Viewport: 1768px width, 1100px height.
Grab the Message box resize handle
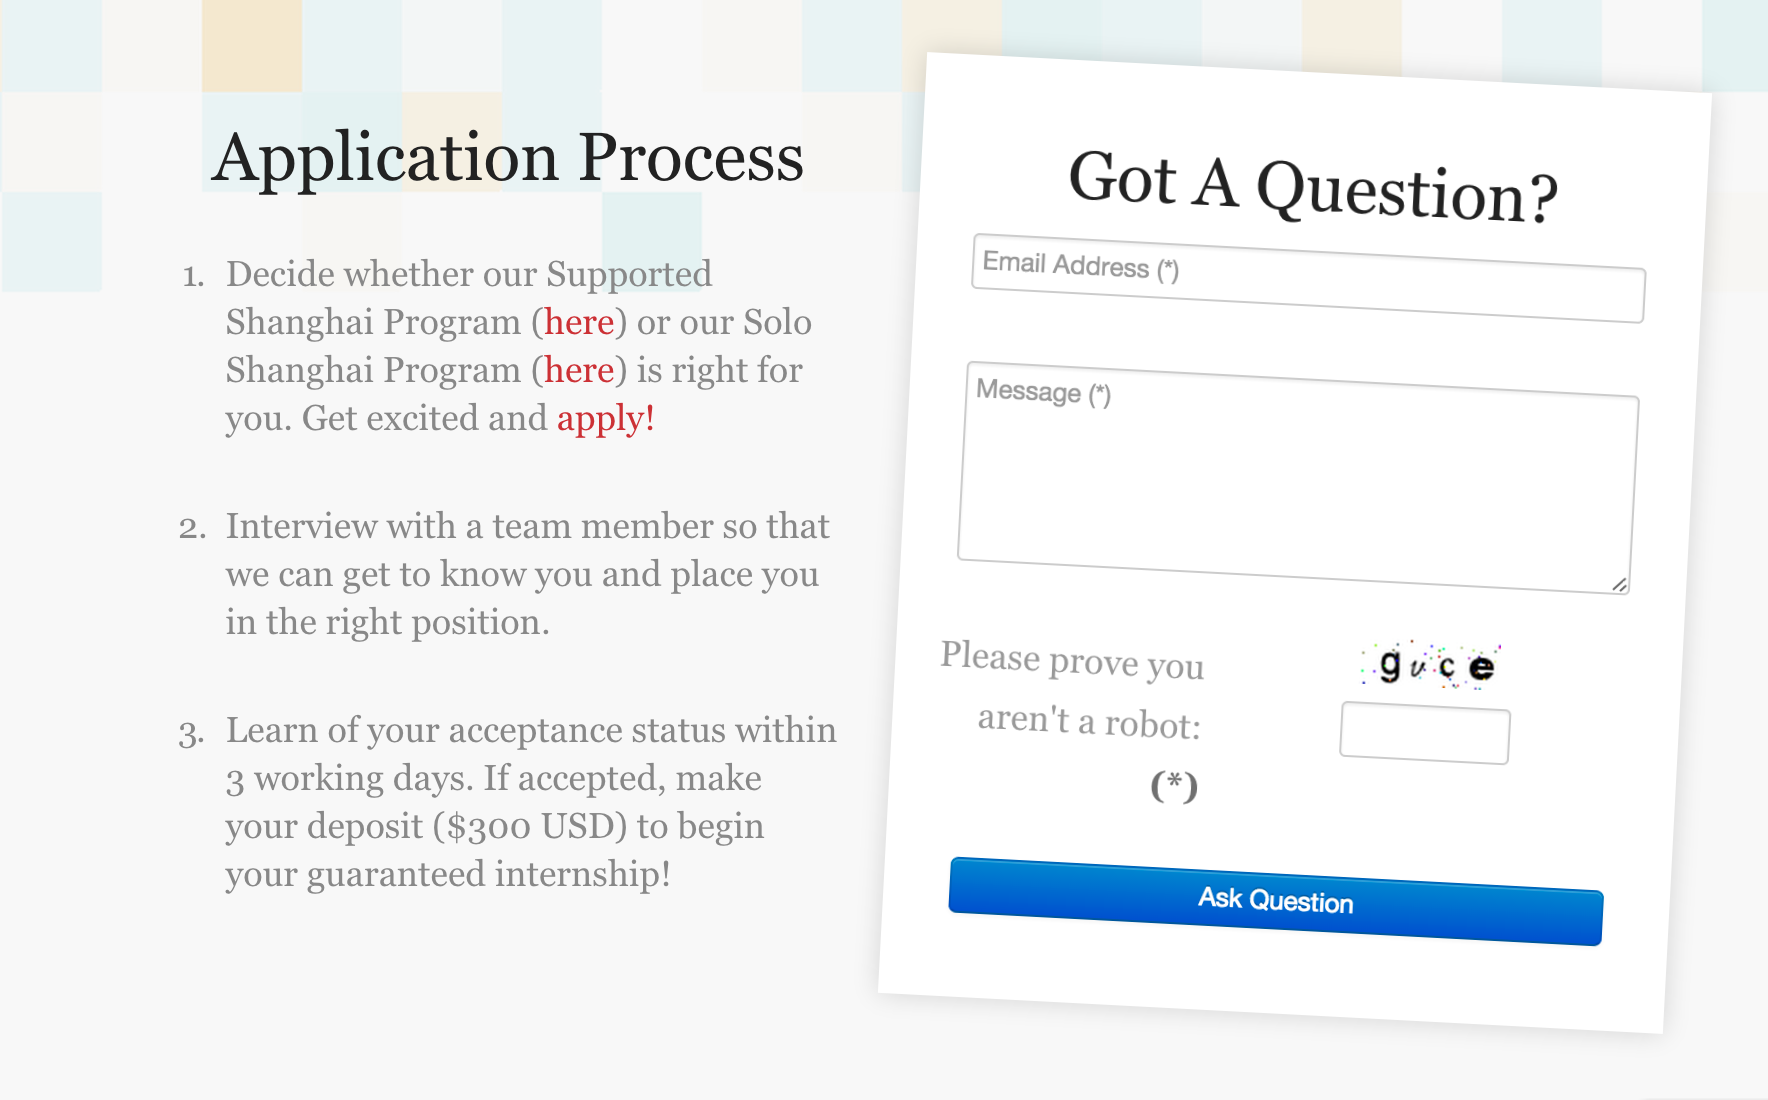click(x=1619, y=585)
